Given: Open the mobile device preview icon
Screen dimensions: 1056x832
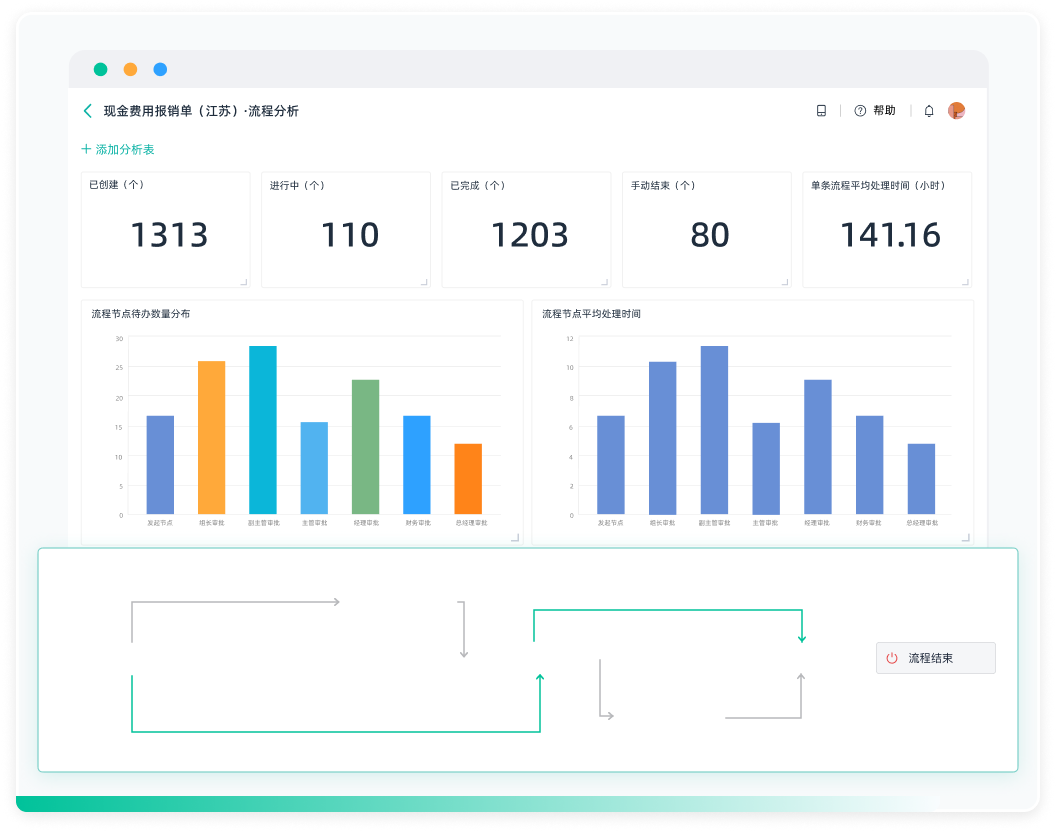Looking at the screenshot, I should tap(821, 111).
